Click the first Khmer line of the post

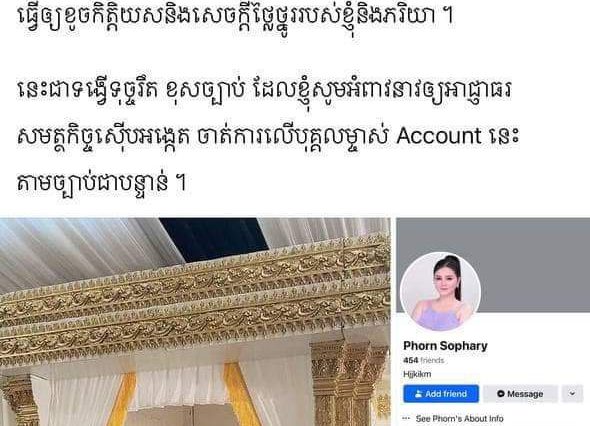[236, 16]
